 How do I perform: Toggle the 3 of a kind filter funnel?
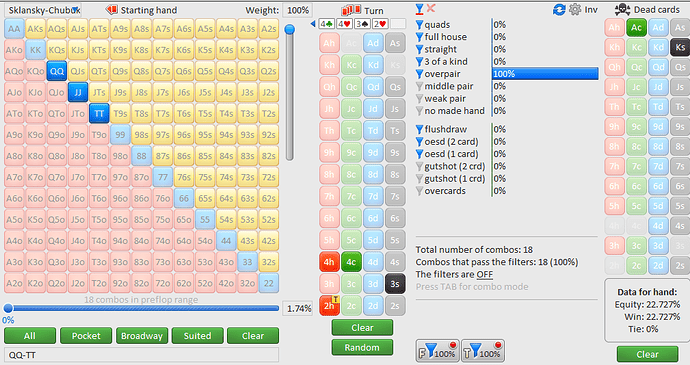(x=419, y=62)
